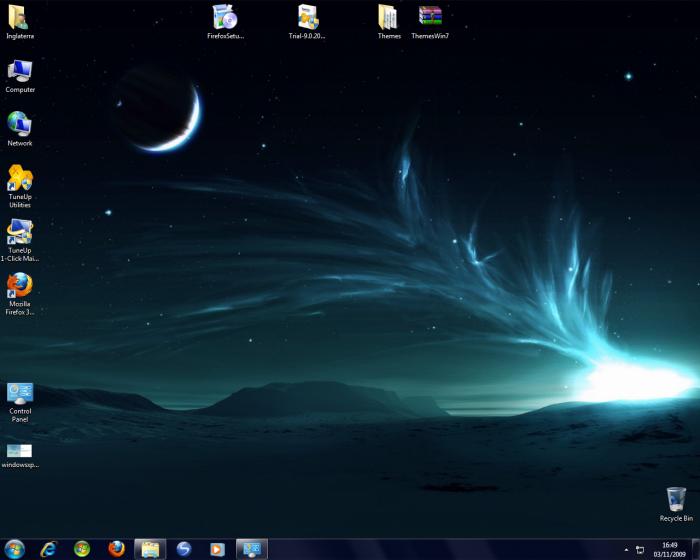Viewport: 700px width, 560px height.
Task: Show hidden system tray icons arrow
Action: (x=626, y=550)
